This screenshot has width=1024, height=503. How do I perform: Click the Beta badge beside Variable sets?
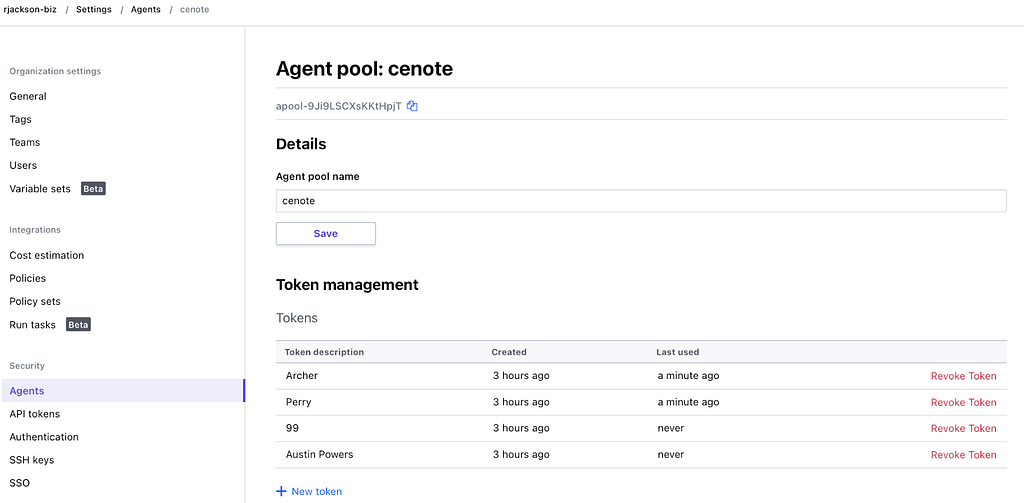pyautogui.click(x=93, y=189)
